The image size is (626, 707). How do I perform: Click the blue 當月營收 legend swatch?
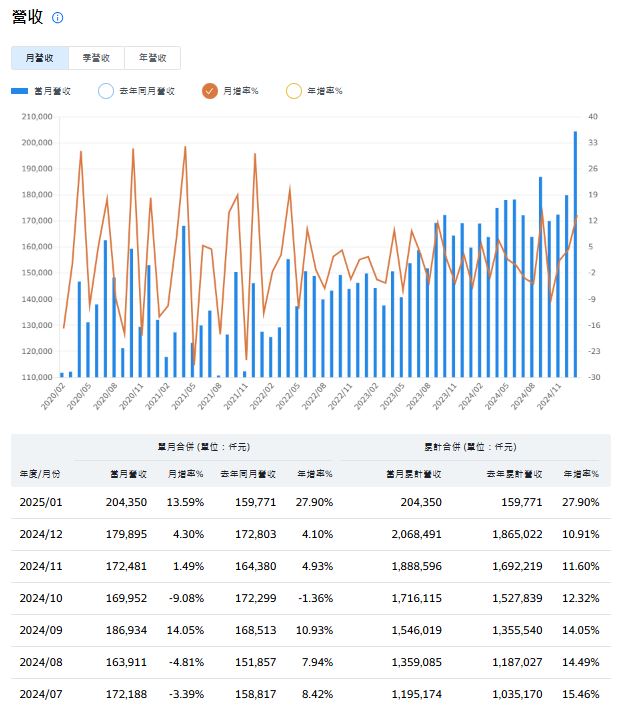(x=19, y=91)
